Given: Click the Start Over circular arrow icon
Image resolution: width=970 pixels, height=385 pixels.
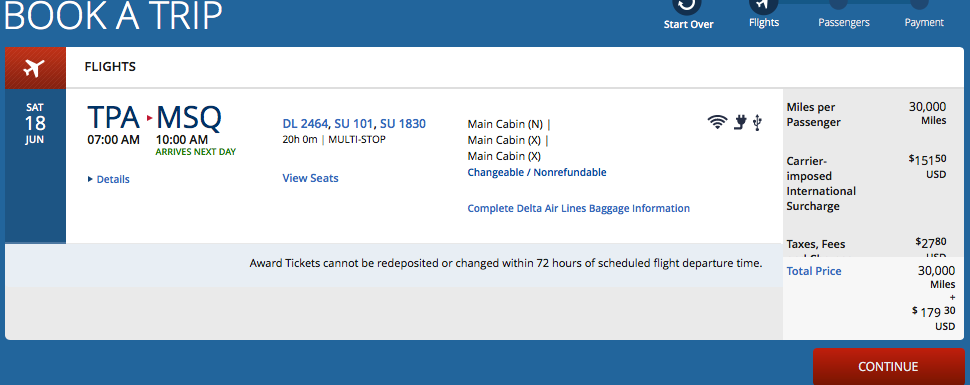Looking at the screenshot, I should 687,4.
